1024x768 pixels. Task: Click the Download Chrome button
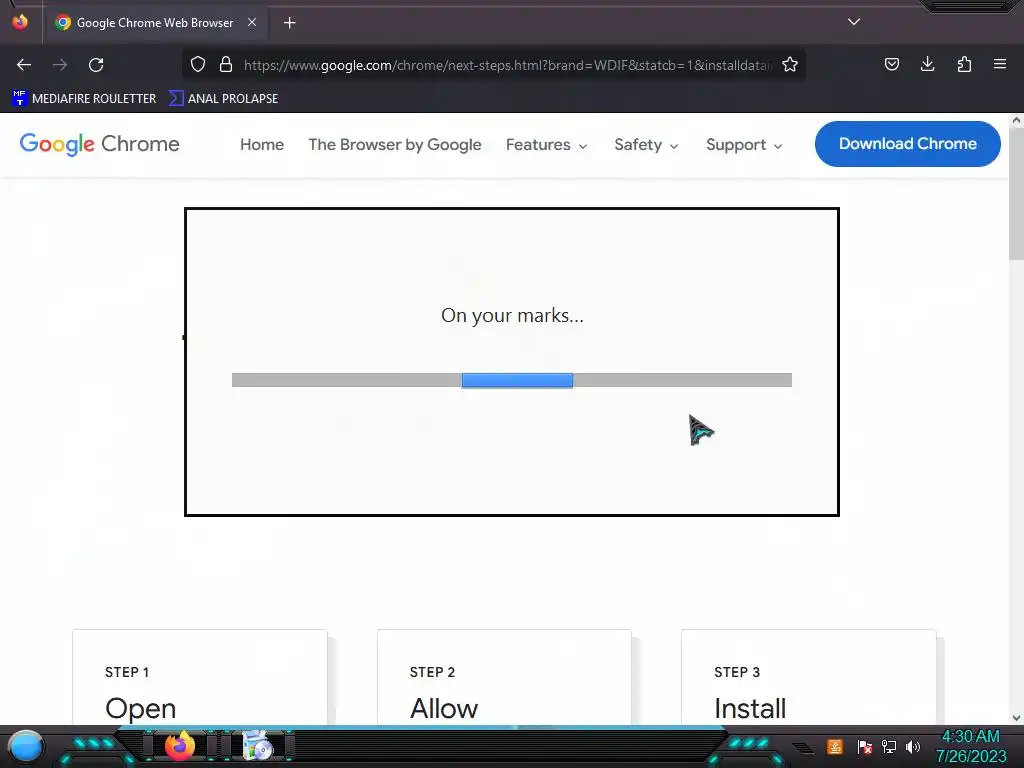tap(908, 144)
